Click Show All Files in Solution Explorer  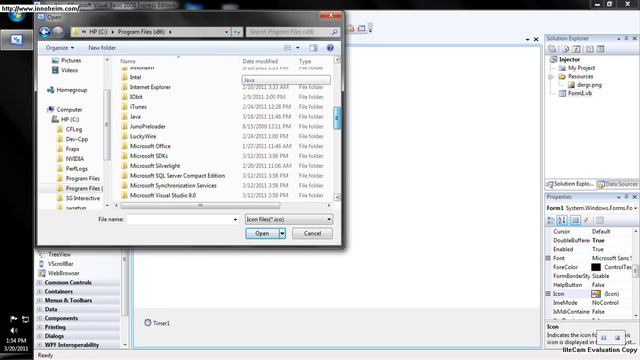(565, 49)
